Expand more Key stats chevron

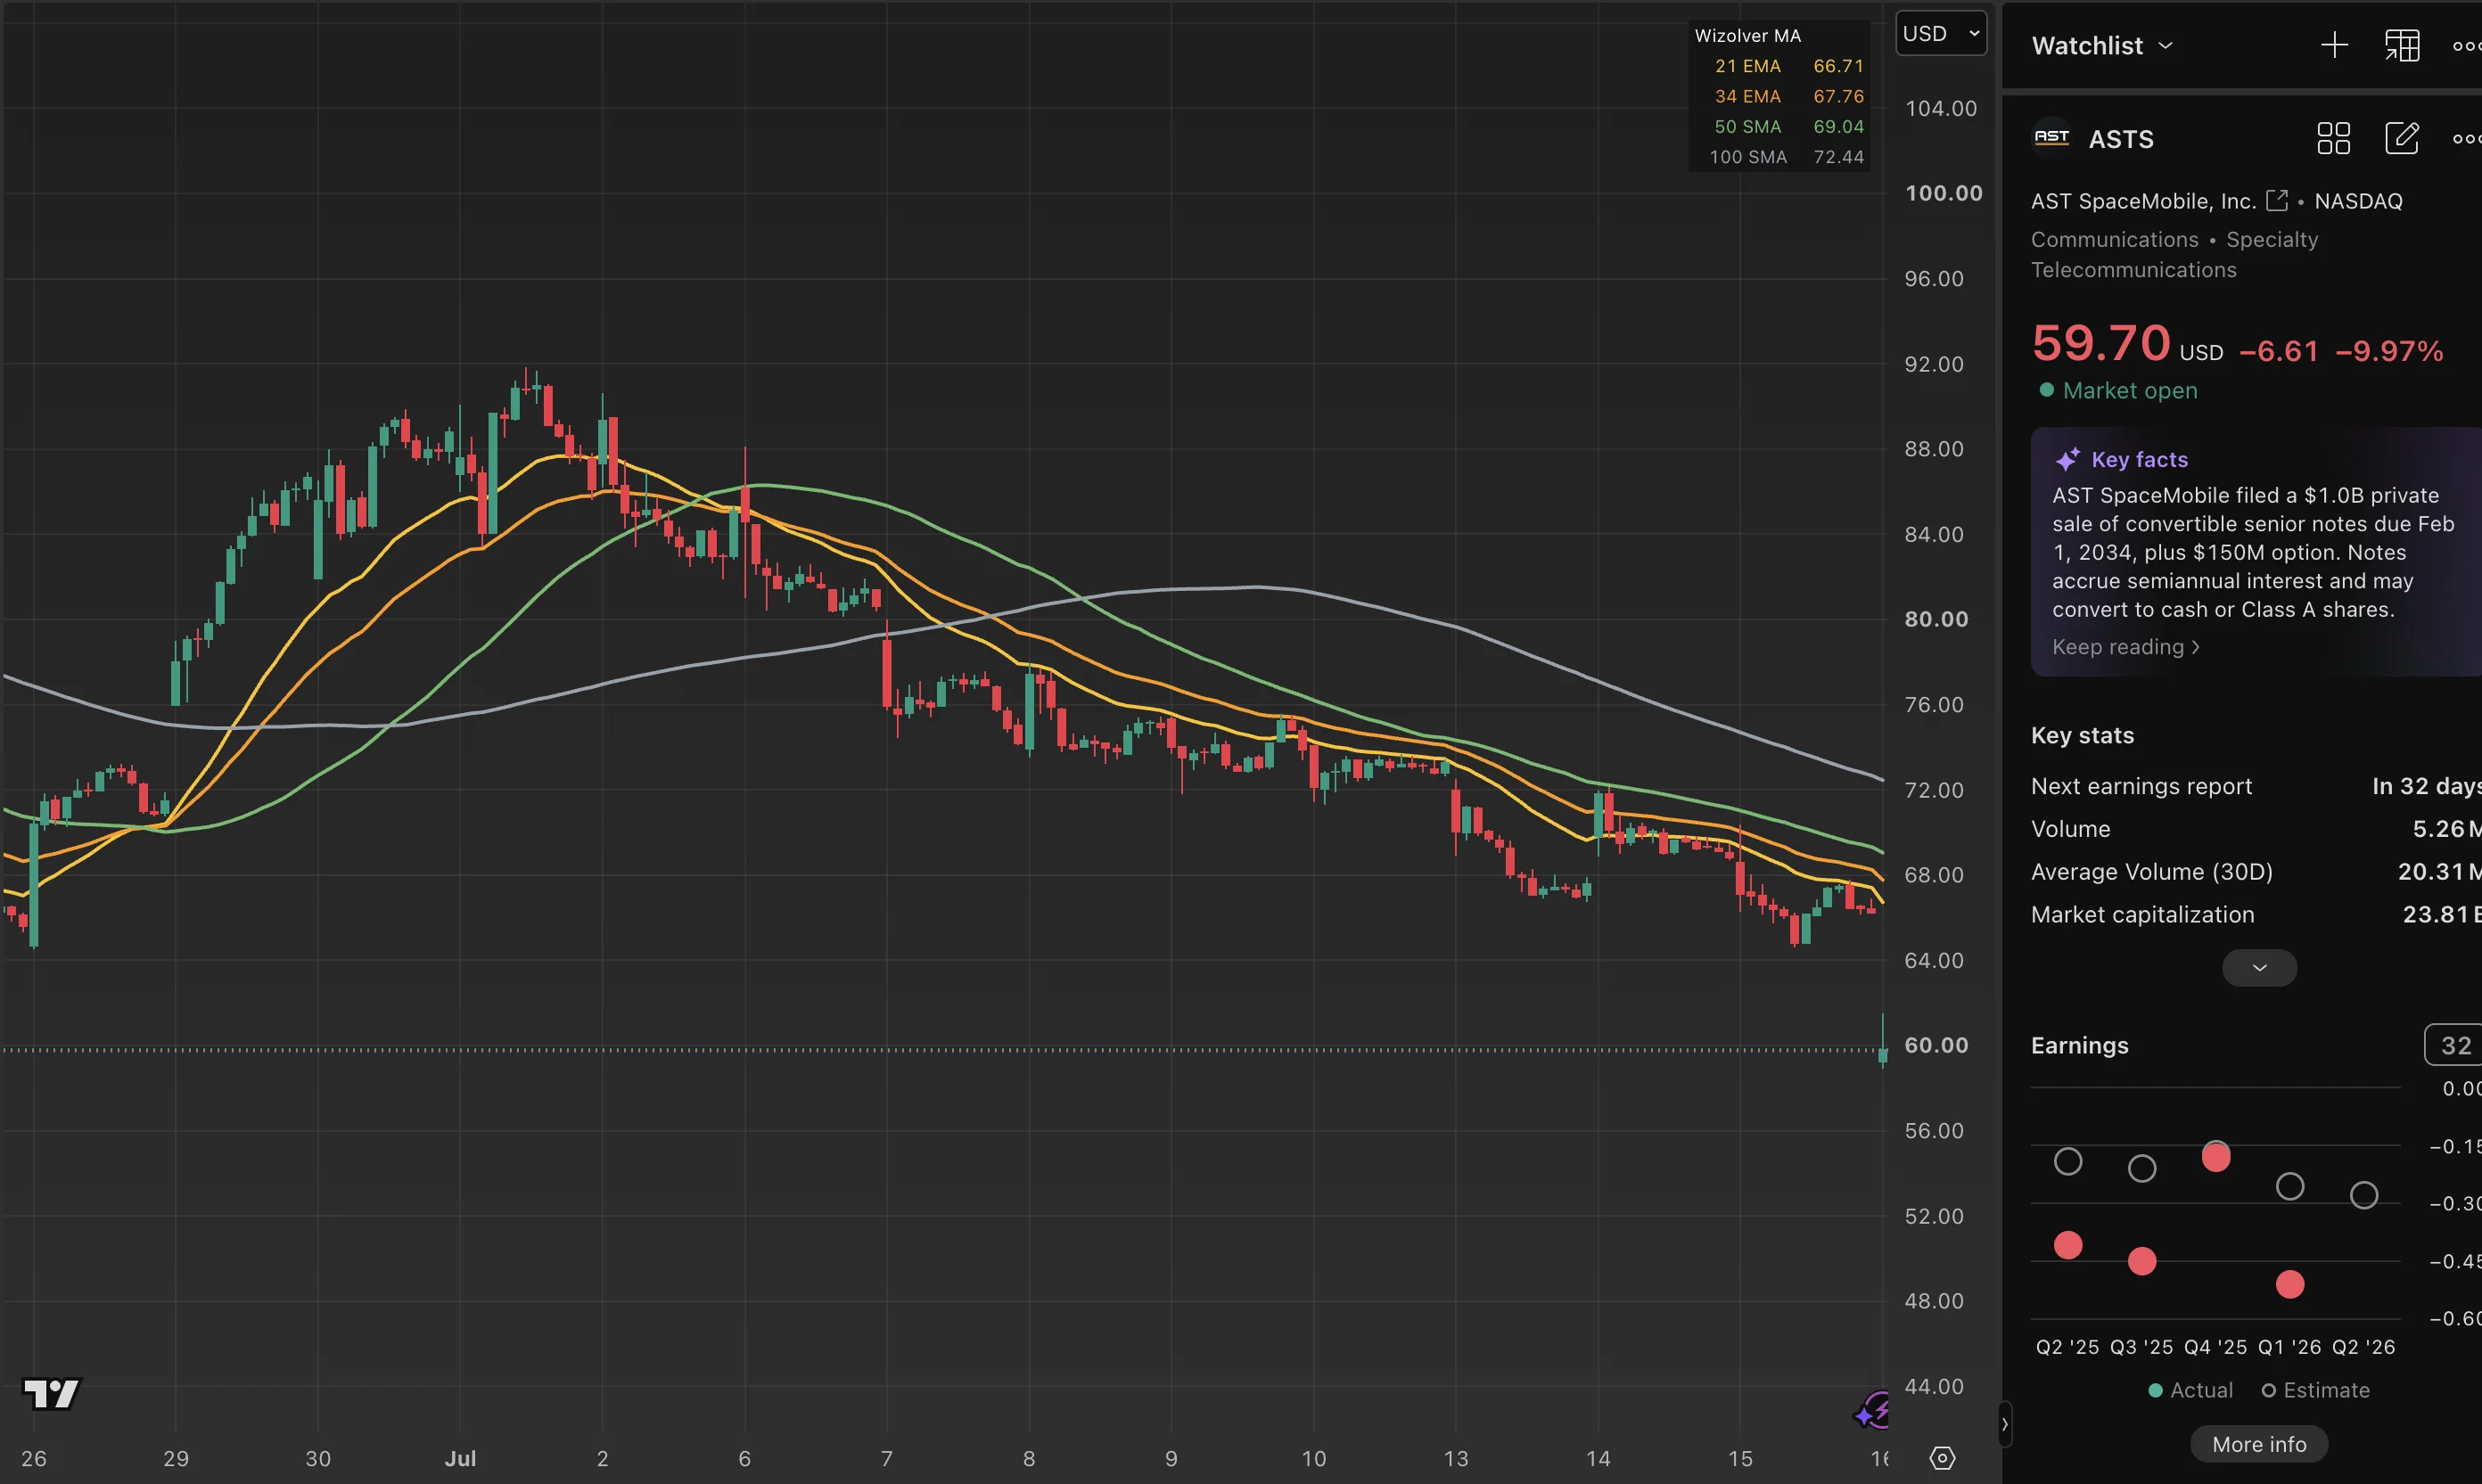click(x=2259, y=967)
